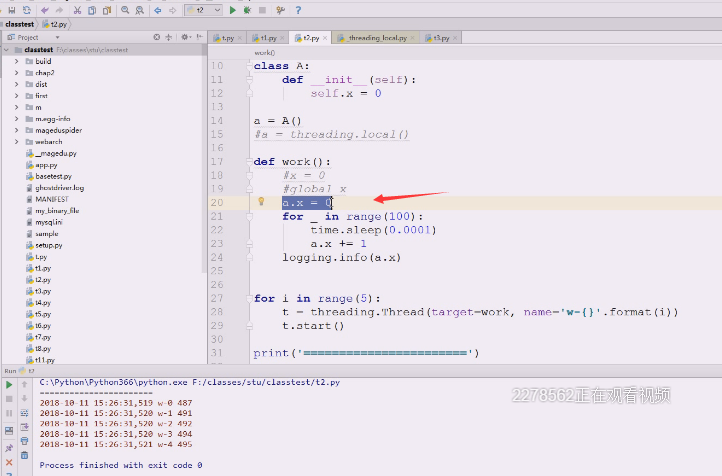Open the t2 run configuration dropdown
This screenshot has height=476, width=722.
tap(204, 10)
